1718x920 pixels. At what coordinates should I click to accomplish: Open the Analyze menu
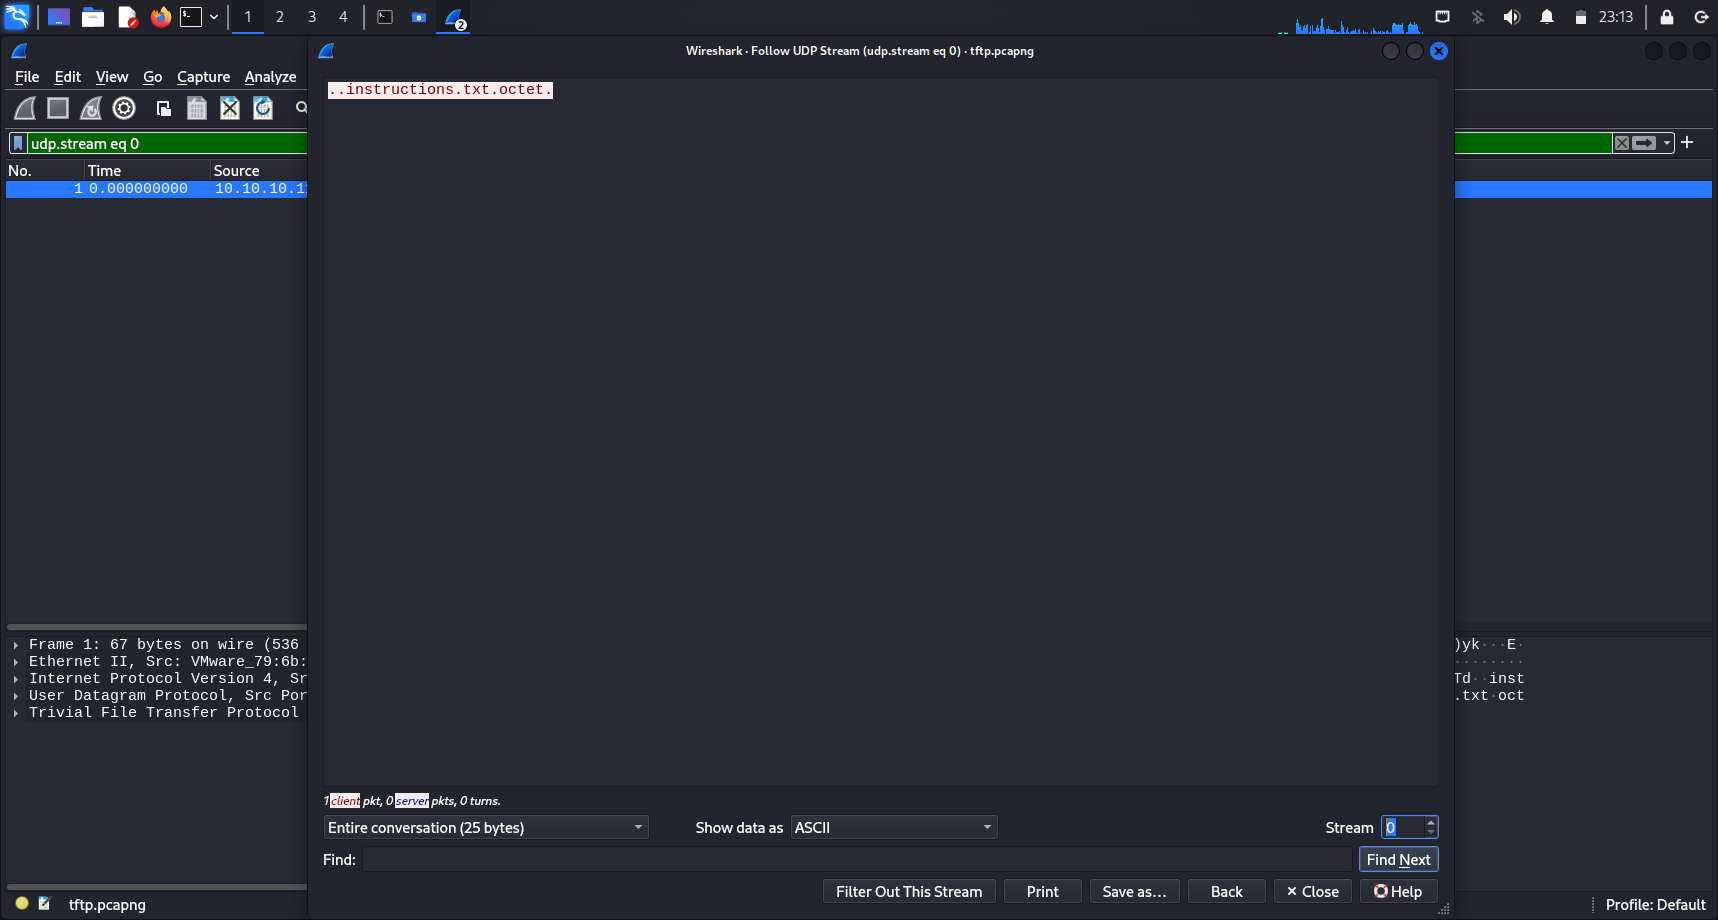coord(270,77)
